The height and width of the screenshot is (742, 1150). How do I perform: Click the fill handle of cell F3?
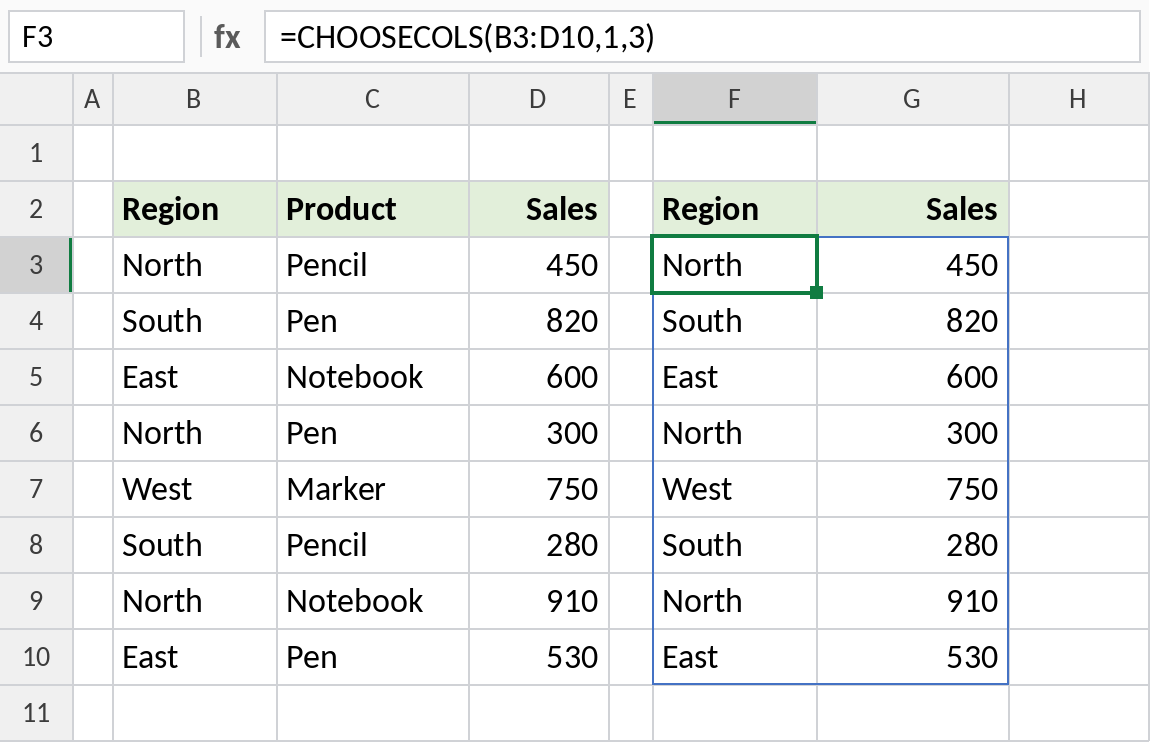point(817,293)
